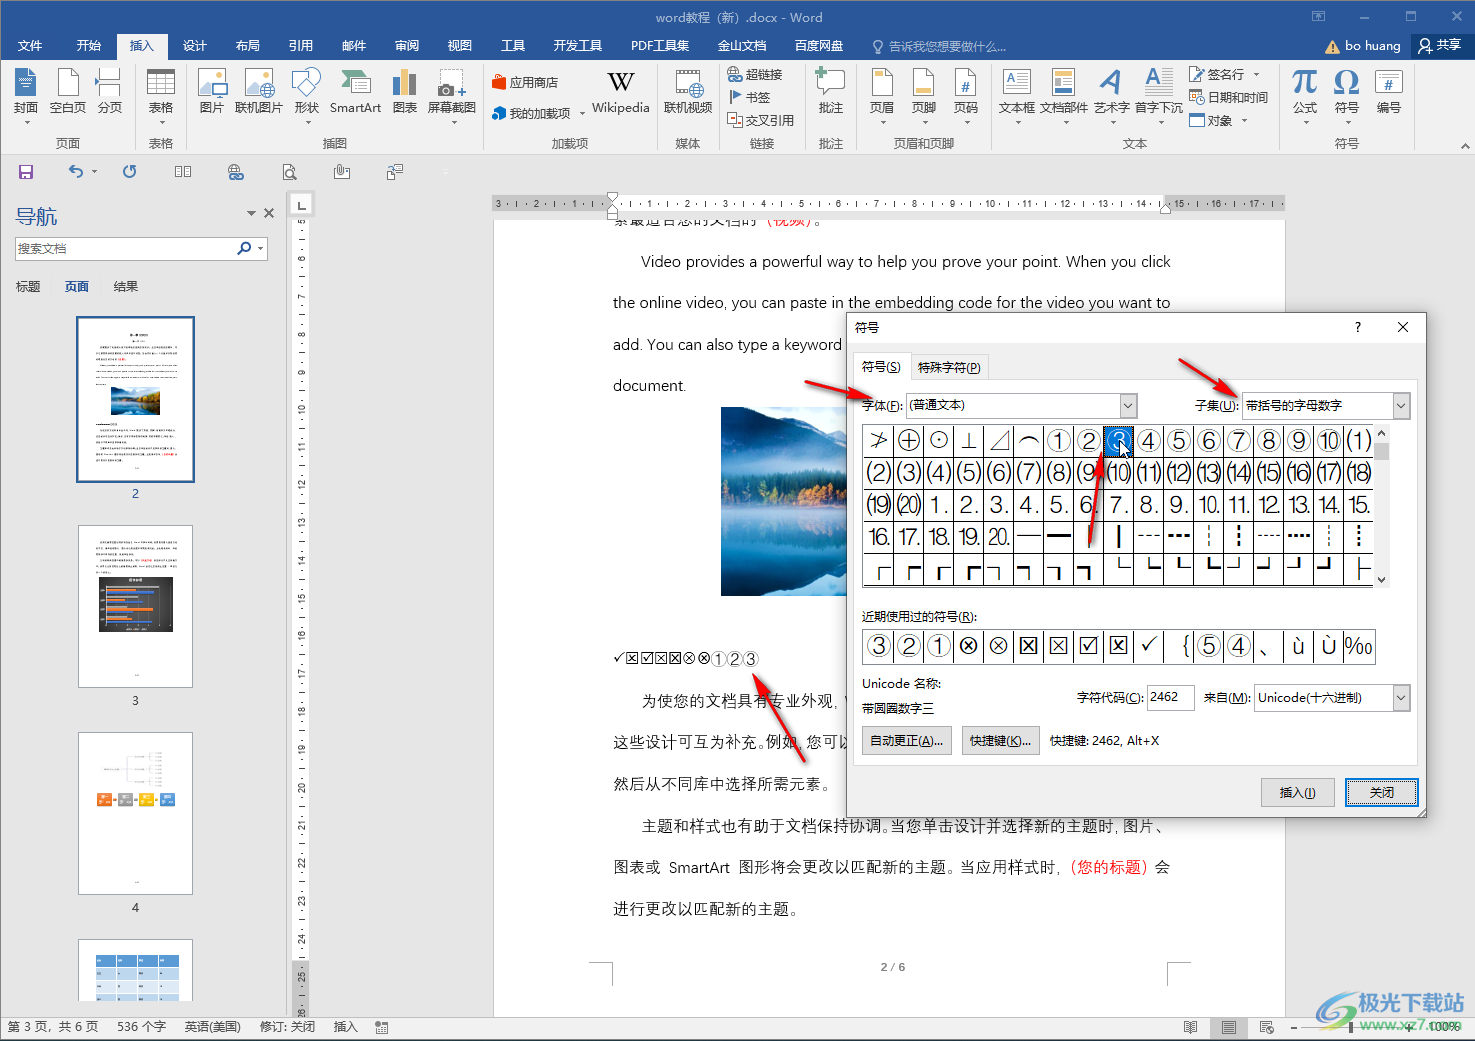Select circled number ④ in symbol grid
Screen dimensions: 1475x1041
click(1148, 441)
